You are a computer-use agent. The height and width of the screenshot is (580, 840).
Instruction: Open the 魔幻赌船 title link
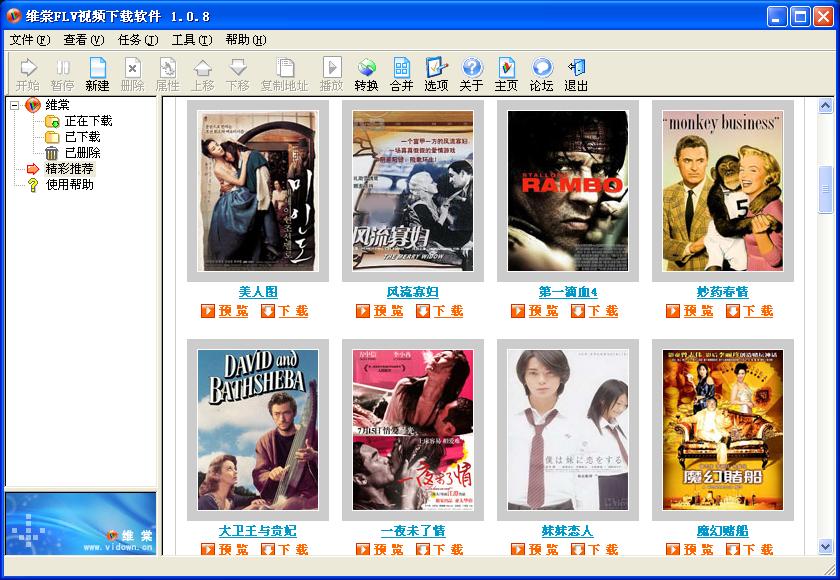point(723,531)
